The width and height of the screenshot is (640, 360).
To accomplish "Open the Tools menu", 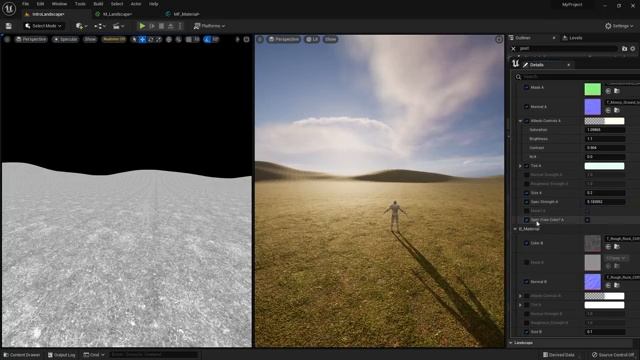I will [x=80, y=4].
